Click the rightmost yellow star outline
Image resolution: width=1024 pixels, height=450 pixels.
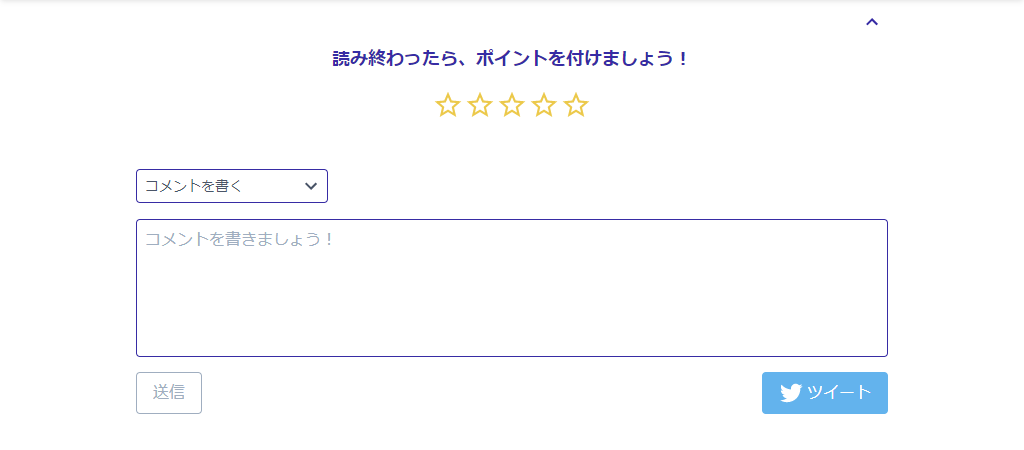(x=576, y=105)
